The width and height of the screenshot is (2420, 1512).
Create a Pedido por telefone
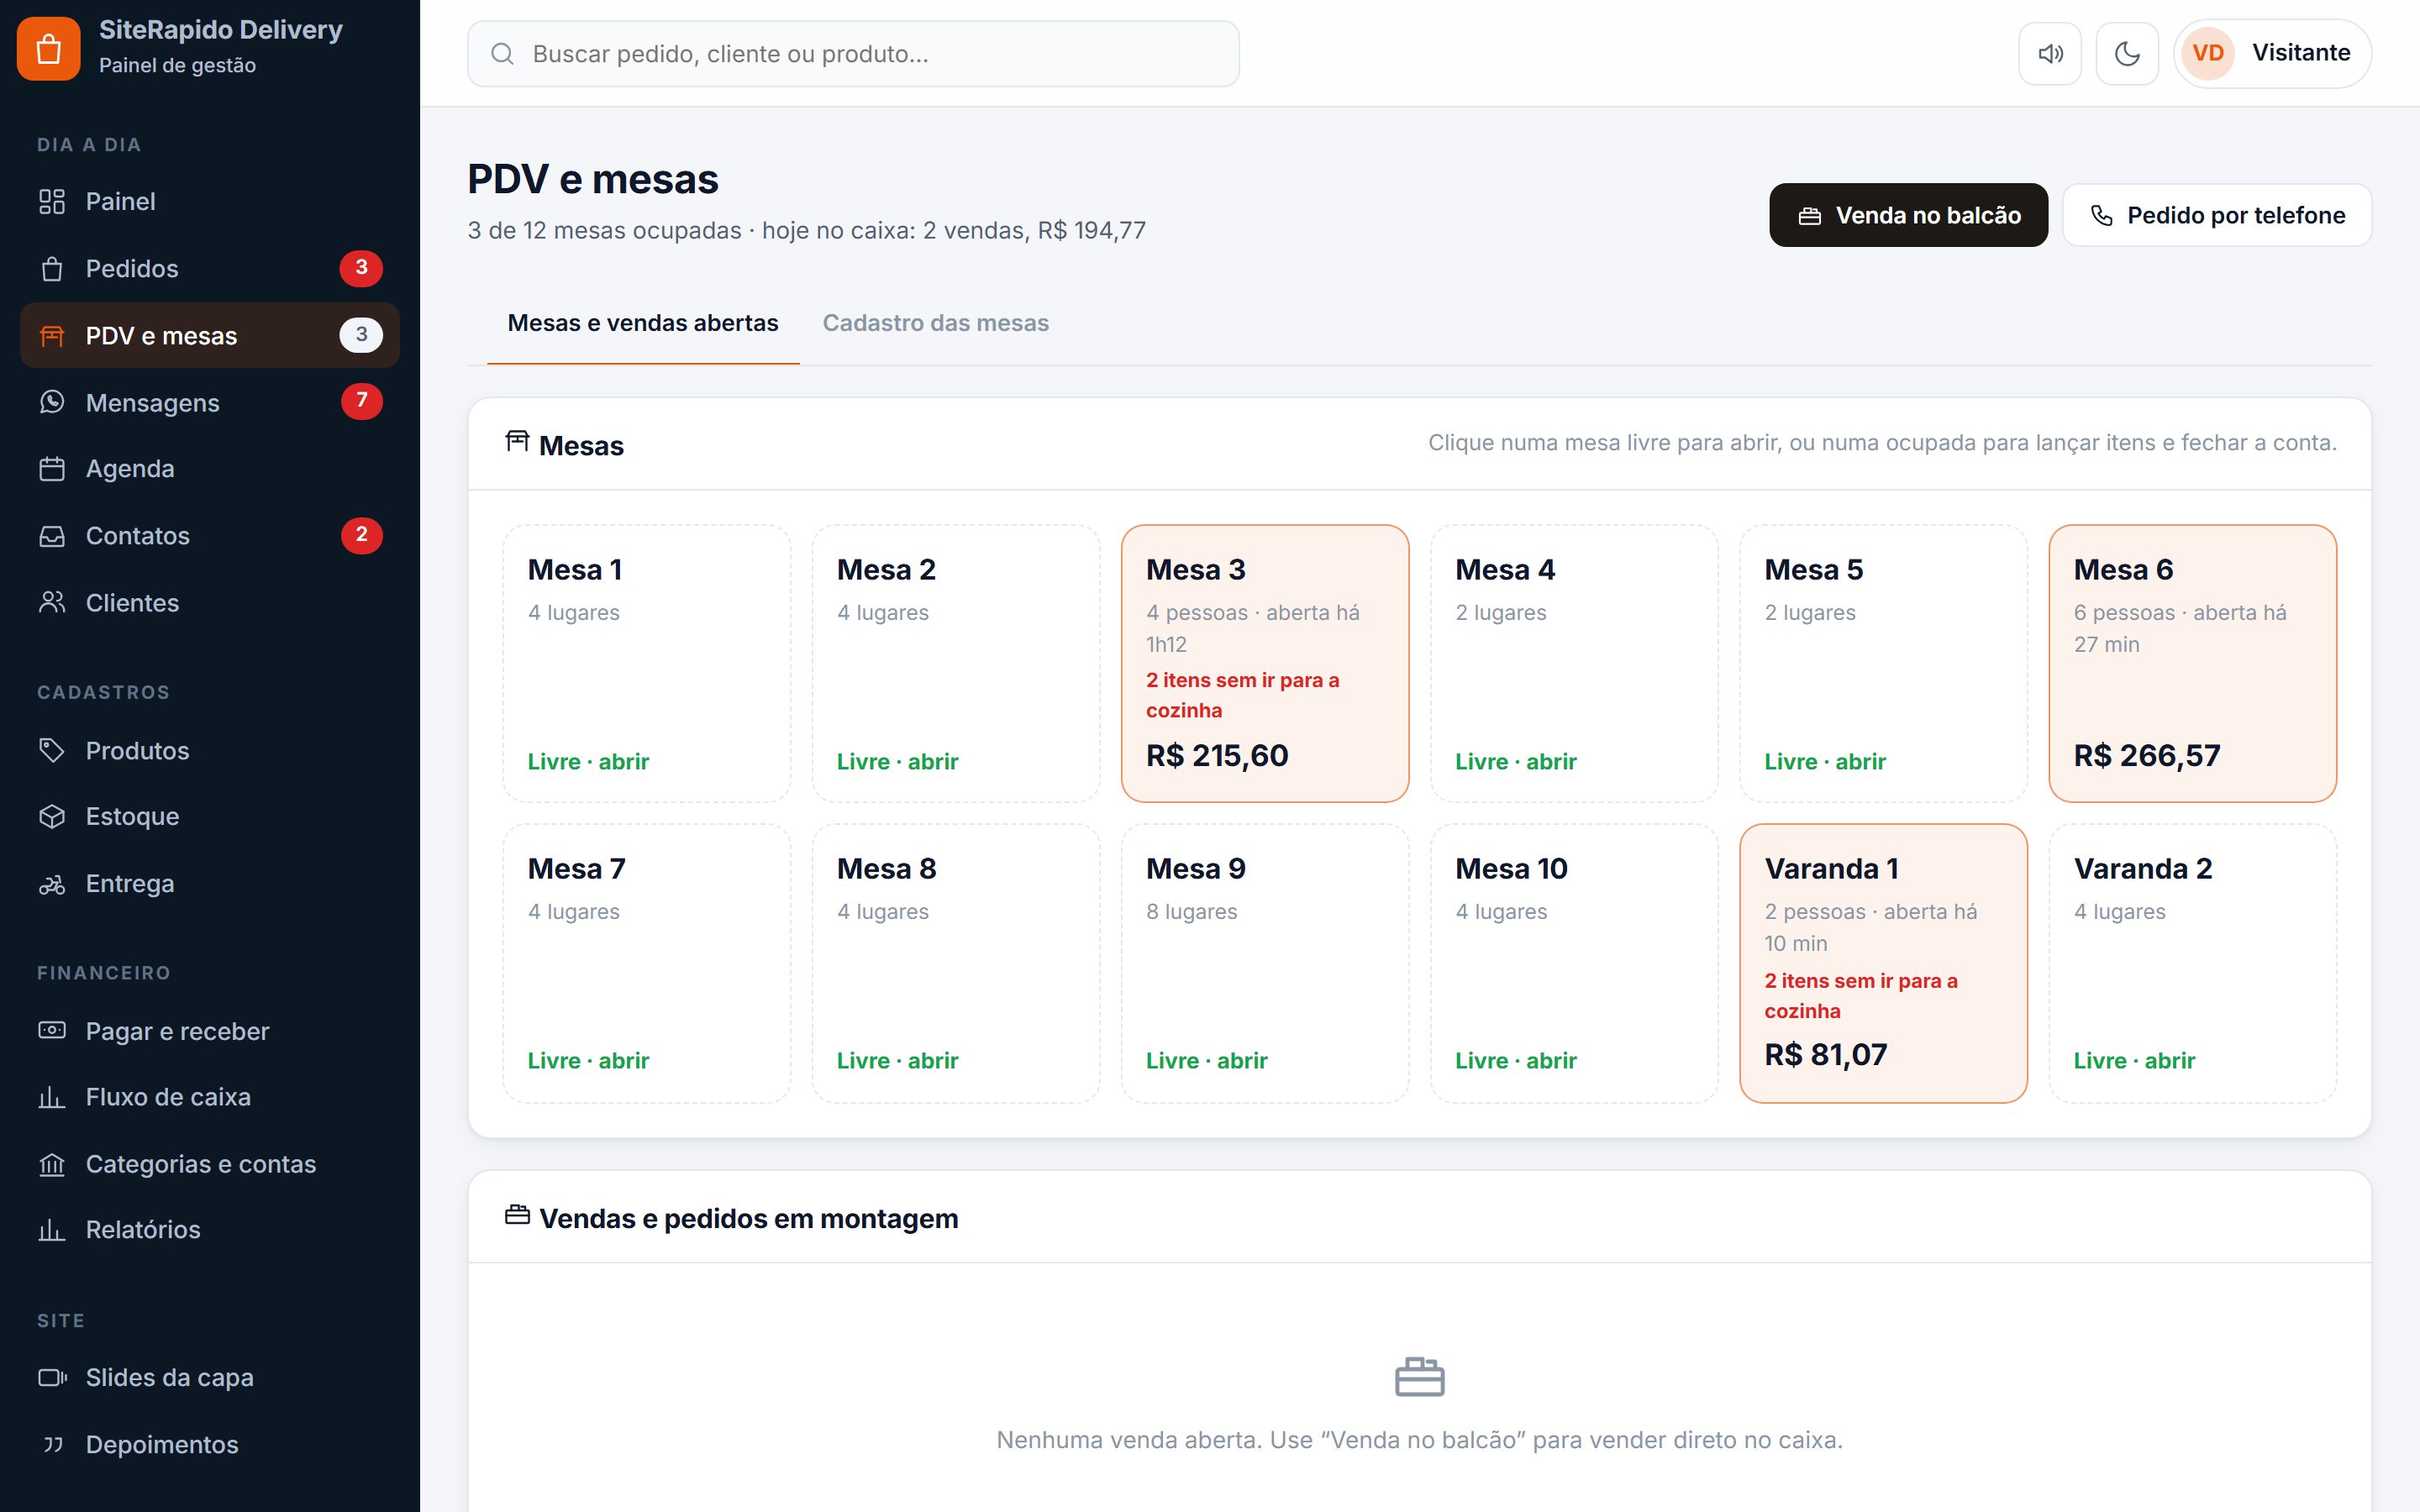2216,215
